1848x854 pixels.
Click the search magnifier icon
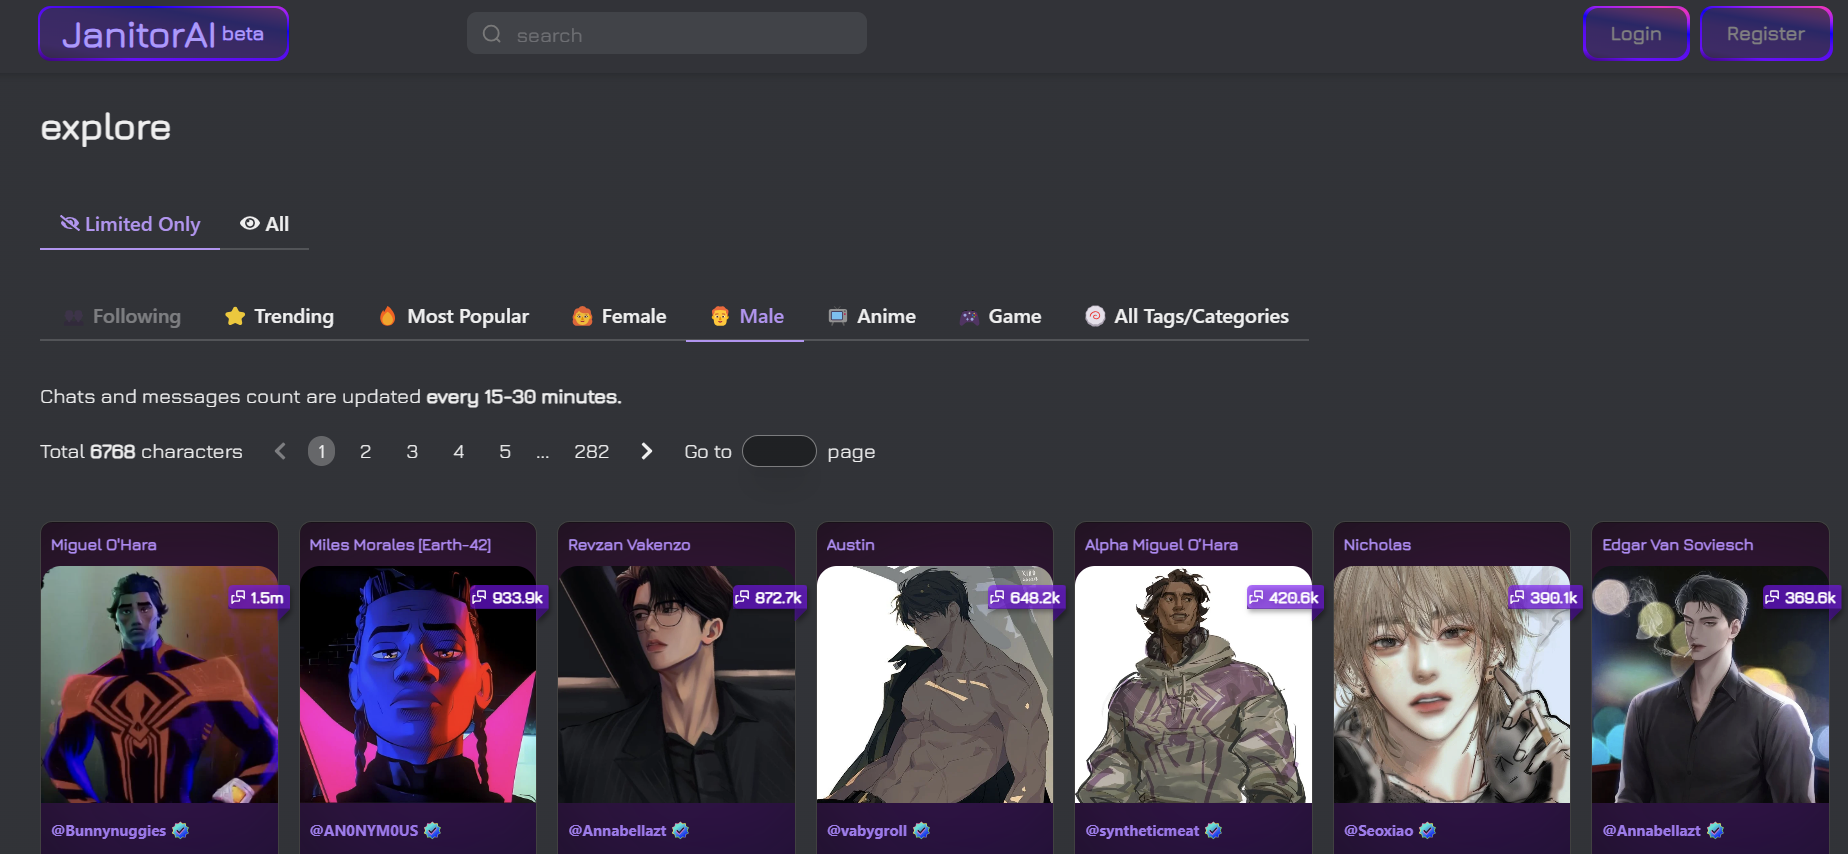pyautogui.click(x=491, y=34)
